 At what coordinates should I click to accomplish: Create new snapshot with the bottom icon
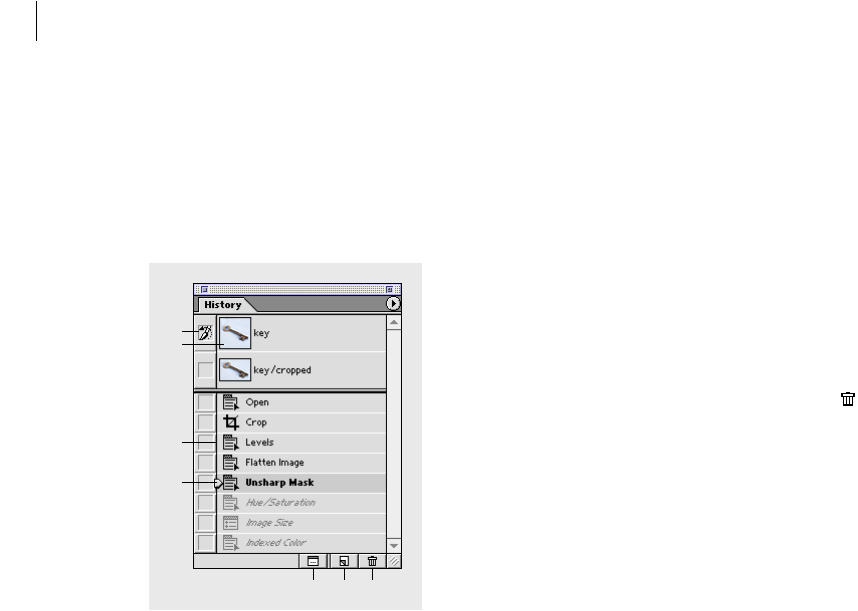coord(344,561)
